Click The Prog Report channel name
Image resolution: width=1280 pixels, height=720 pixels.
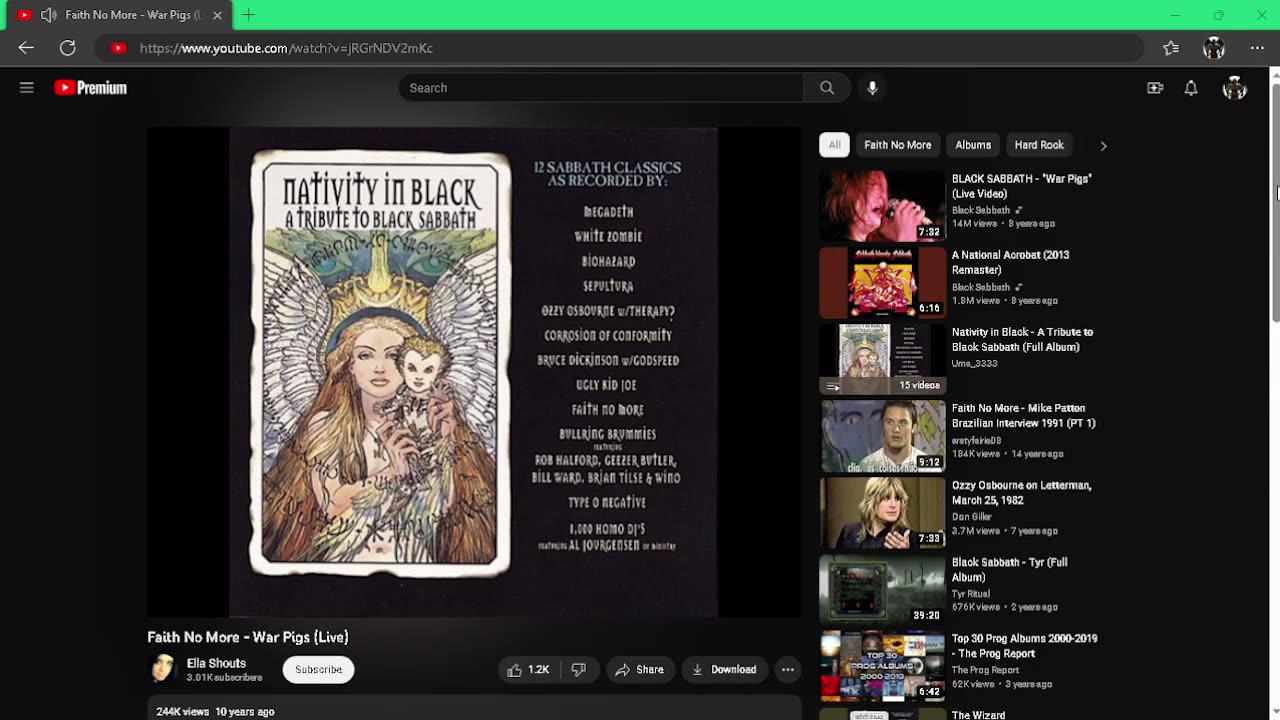tap(985, 670)
